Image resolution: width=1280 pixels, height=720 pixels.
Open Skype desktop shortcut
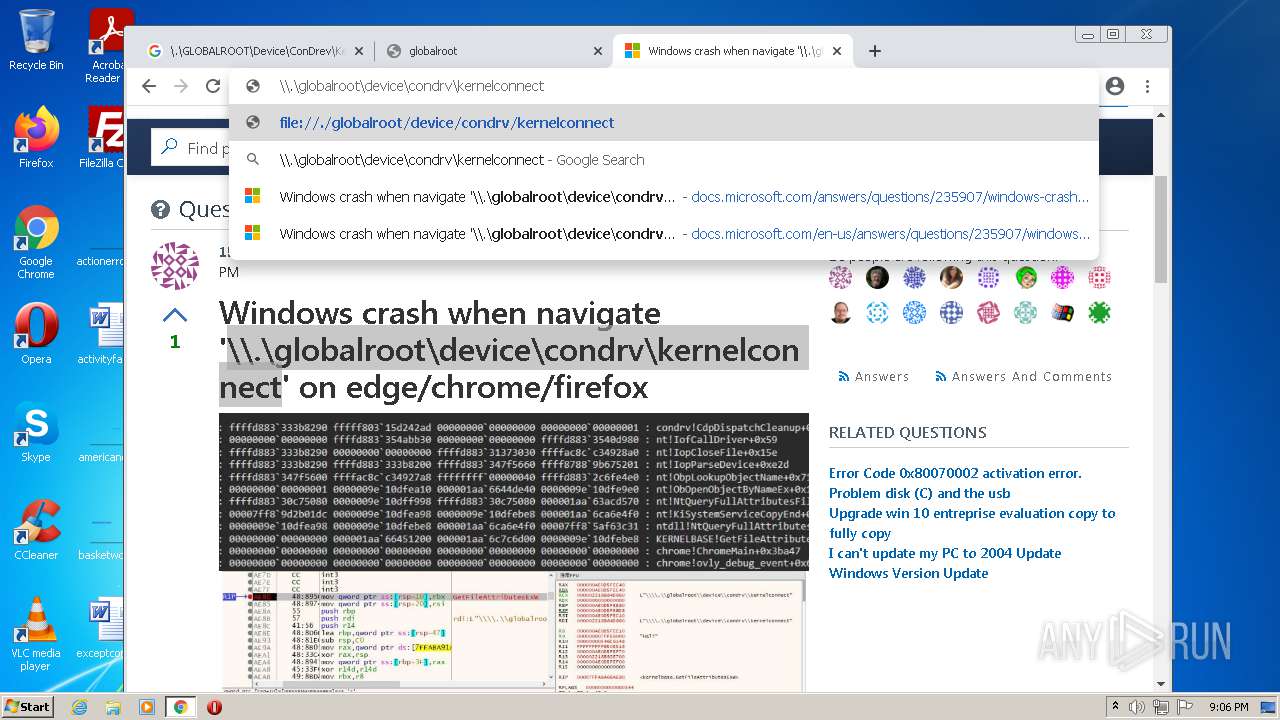(36, 432)
